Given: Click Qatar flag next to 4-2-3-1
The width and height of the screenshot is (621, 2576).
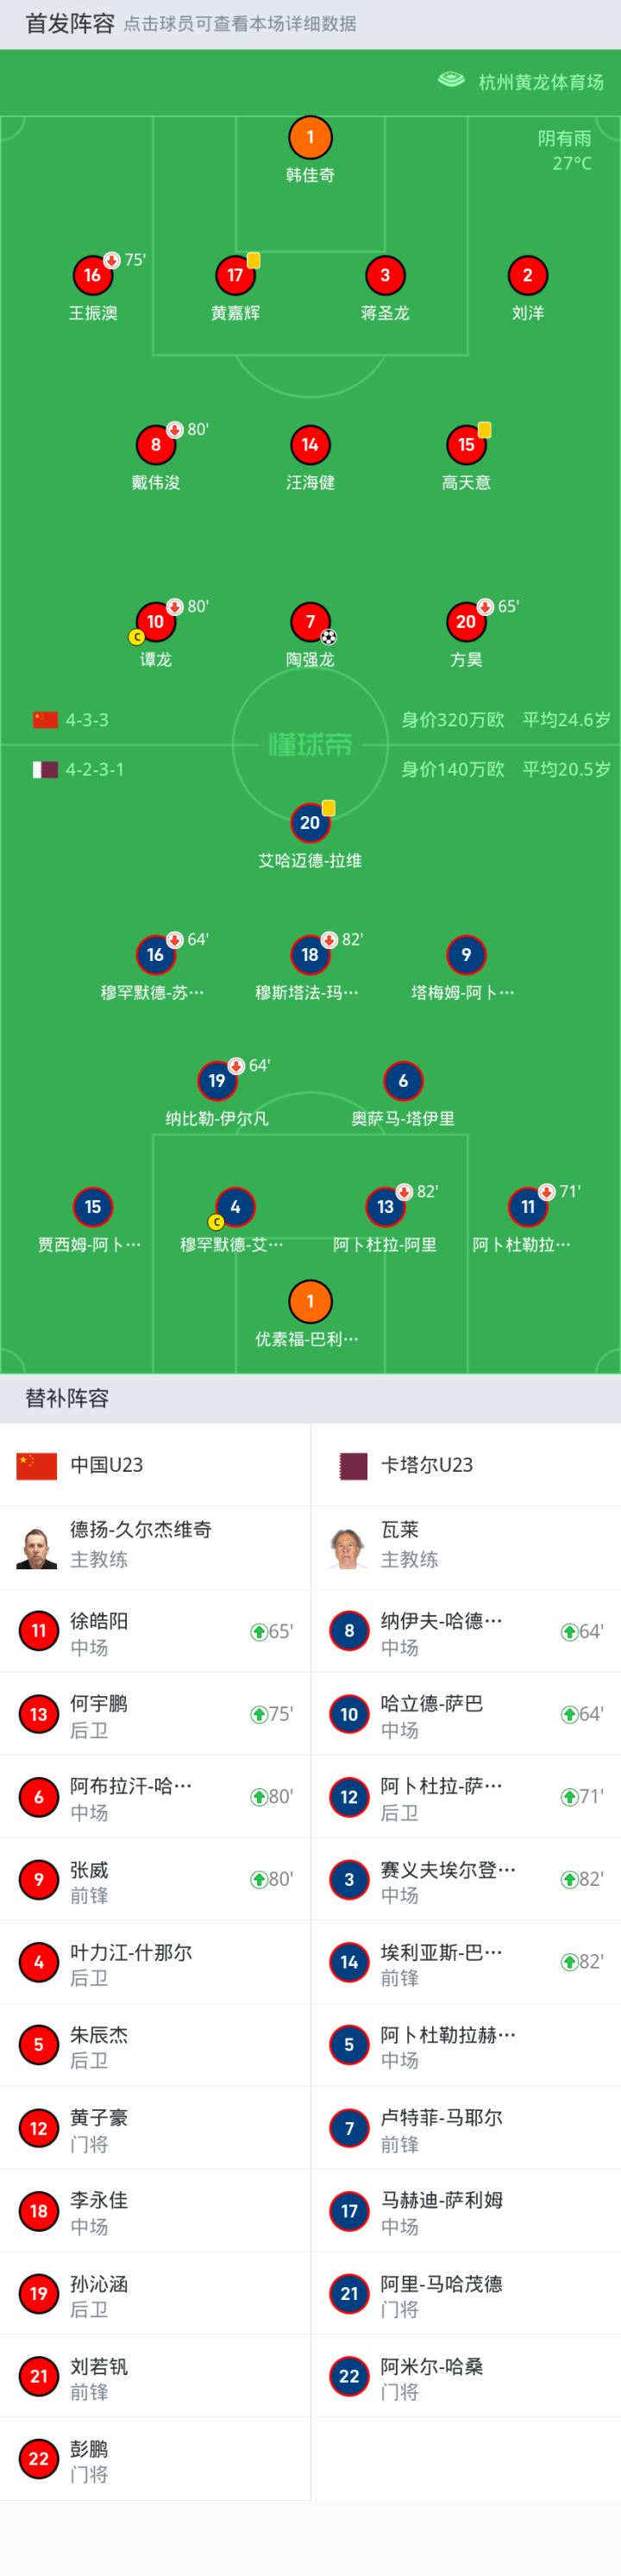Looking at the screenshot, I should (45, 770).
